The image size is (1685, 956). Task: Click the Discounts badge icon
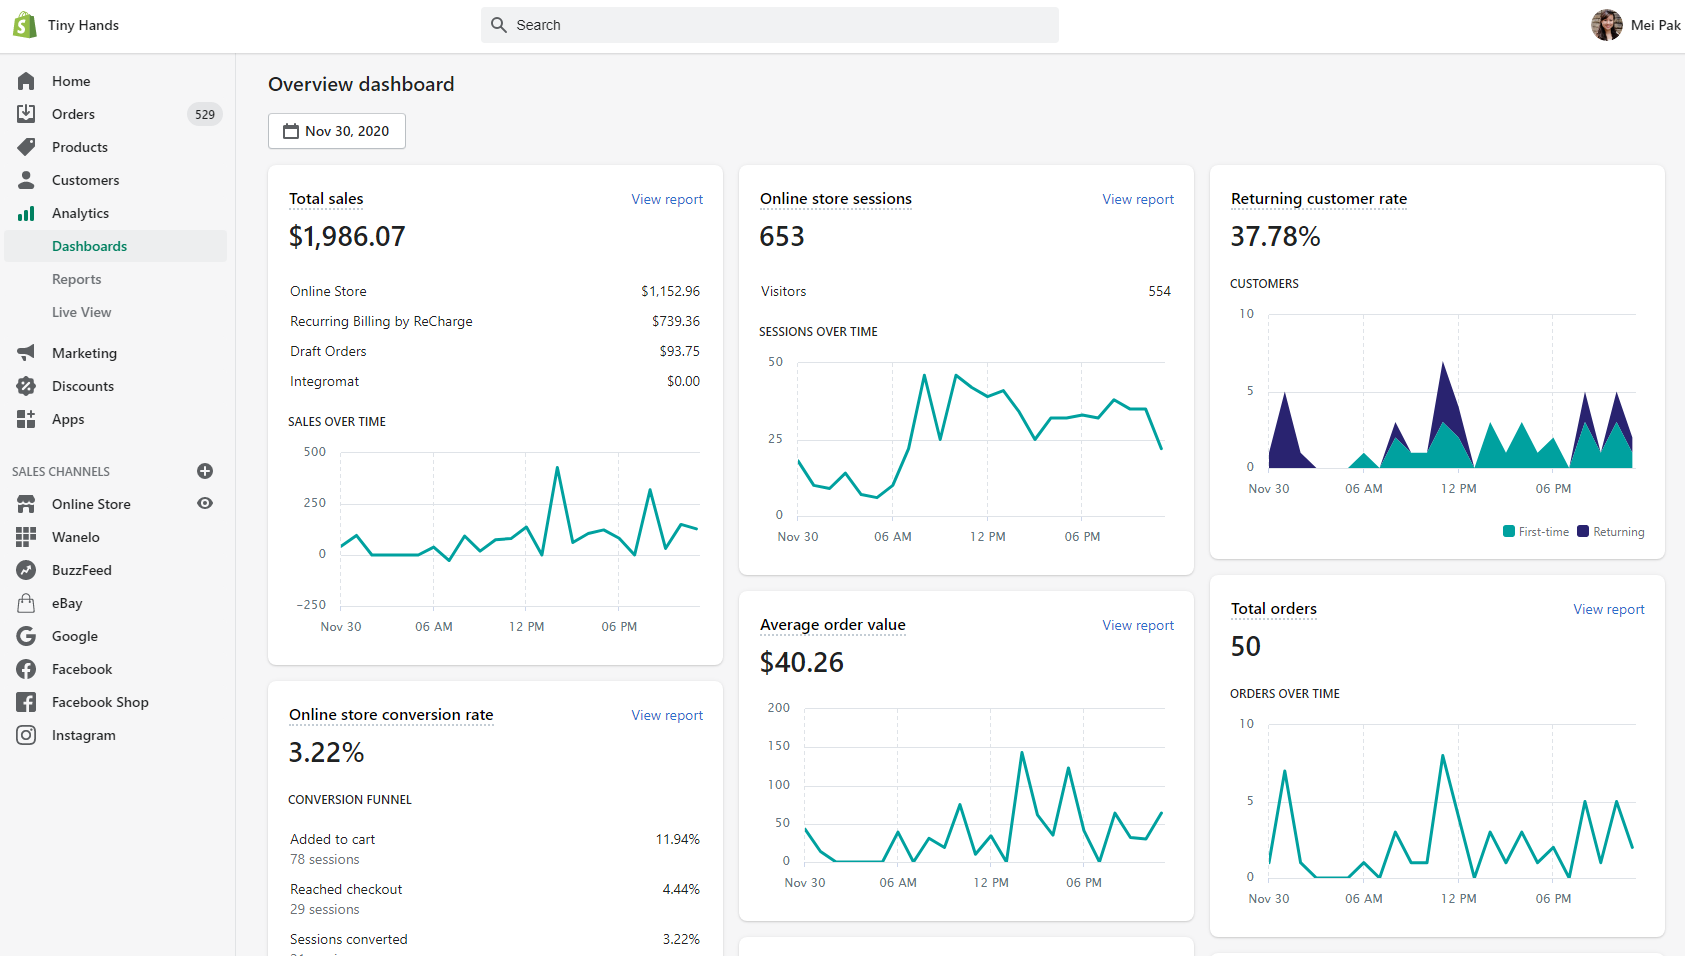[x=26, y=386]
